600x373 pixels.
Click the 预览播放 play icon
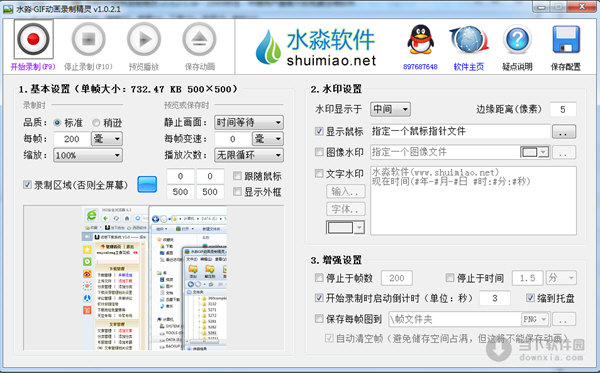pos(144,39)
